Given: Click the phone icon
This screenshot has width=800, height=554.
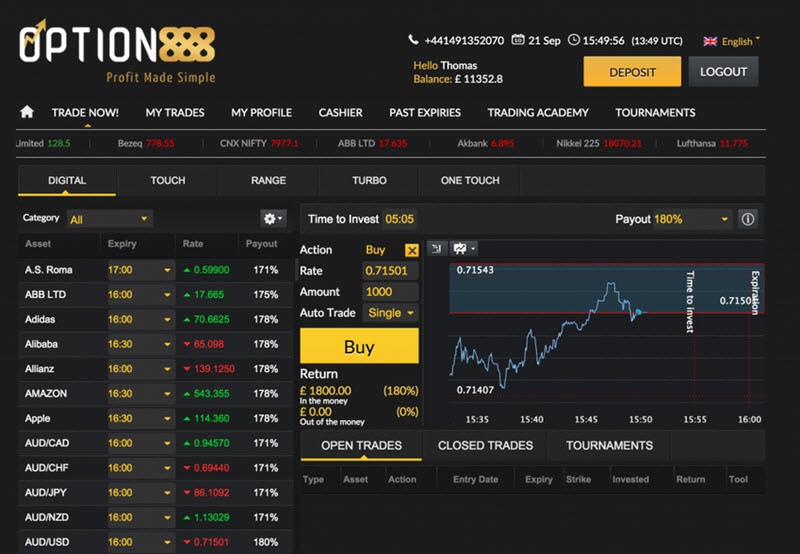Looking at the screenshot, I should coord(413,40).
